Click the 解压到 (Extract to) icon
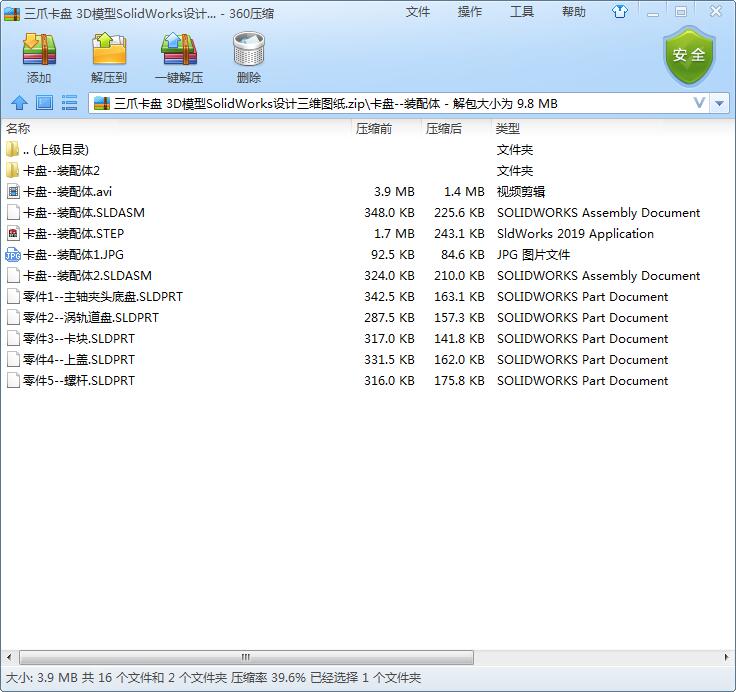The width and height of the screenshot is (736, 692). tap(109, 49)
